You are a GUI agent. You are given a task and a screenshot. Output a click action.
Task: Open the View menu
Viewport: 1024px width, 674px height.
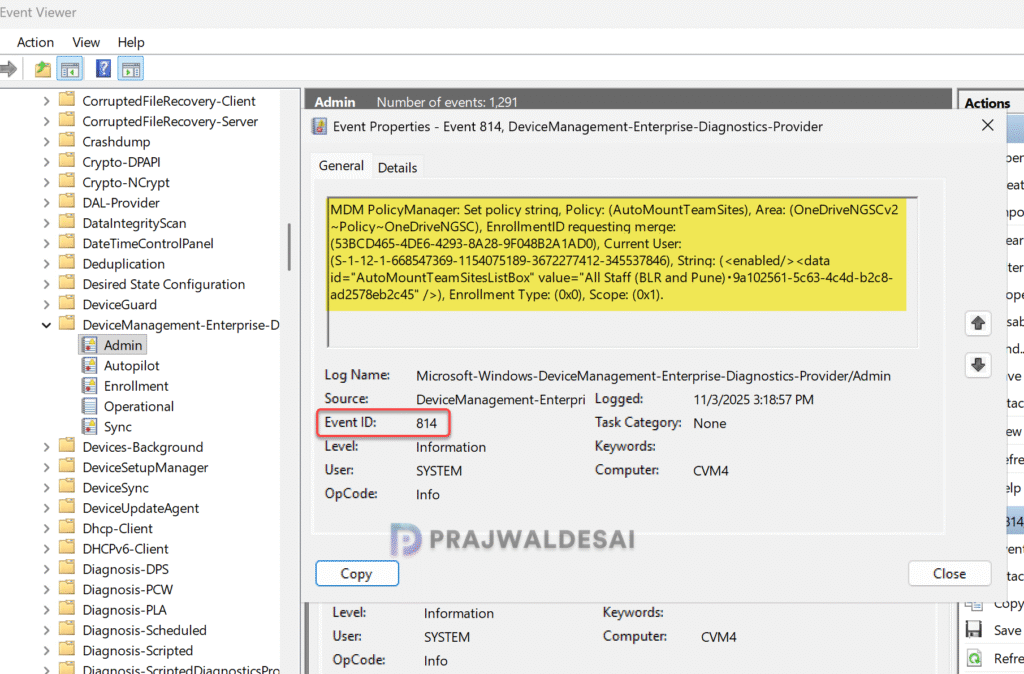coord(86,42)
